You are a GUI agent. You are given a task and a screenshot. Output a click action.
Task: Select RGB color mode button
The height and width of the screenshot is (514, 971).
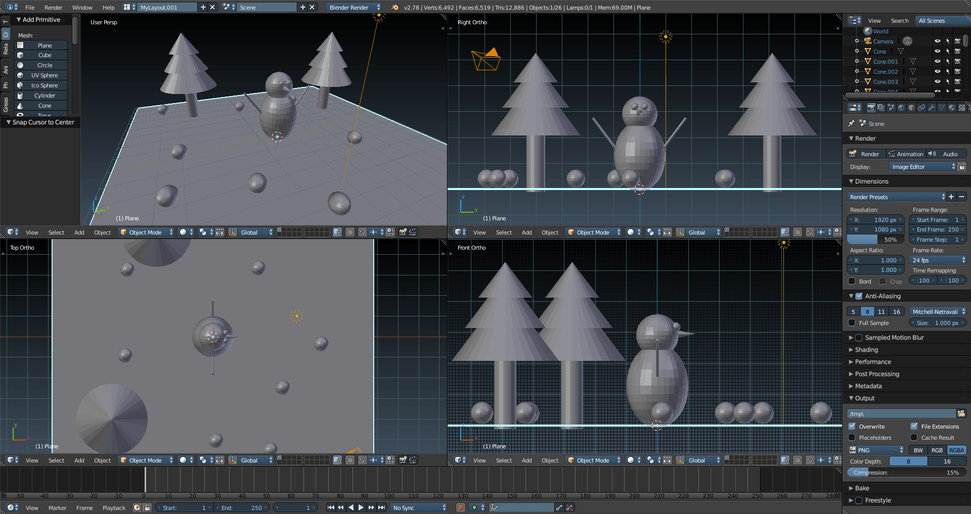[x=937, y=450]
